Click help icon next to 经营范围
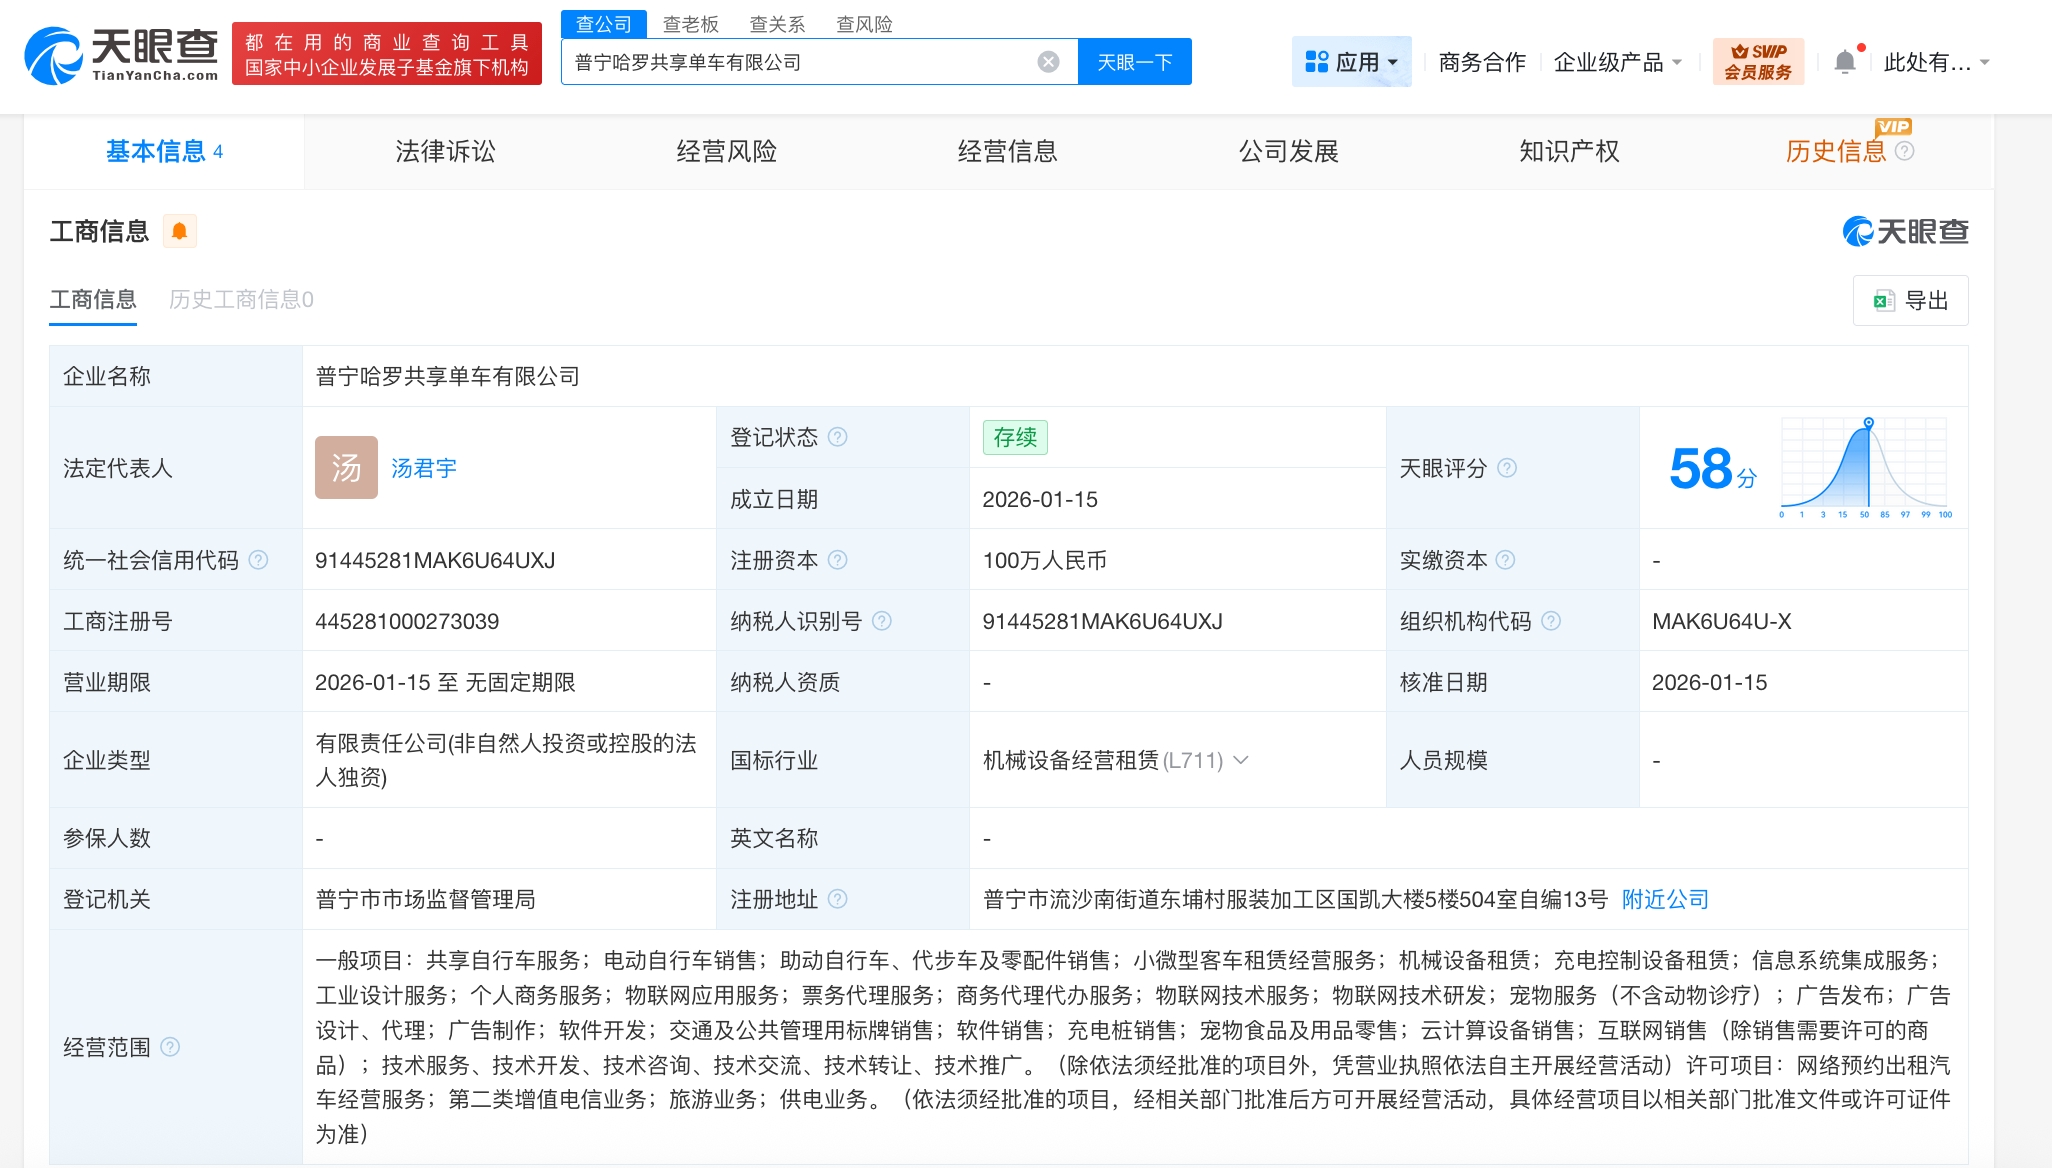 click(170, 1047)
